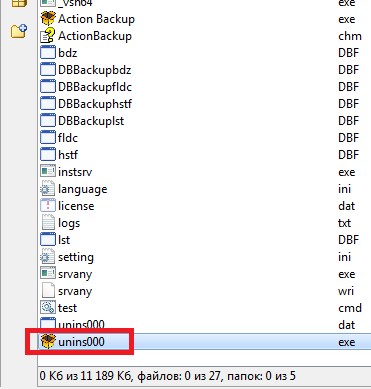Click the unins000 dat file icon
Viewport: 371px width, 389px height.
click(48, 324)
